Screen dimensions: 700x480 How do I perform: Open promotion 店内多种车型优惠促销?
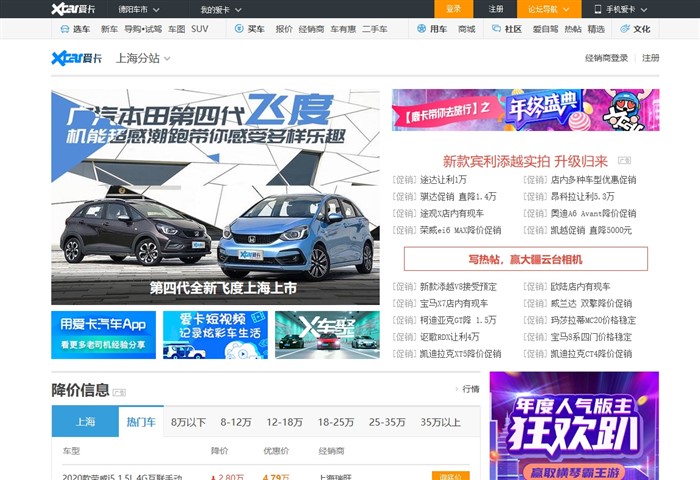click(593, 179)
